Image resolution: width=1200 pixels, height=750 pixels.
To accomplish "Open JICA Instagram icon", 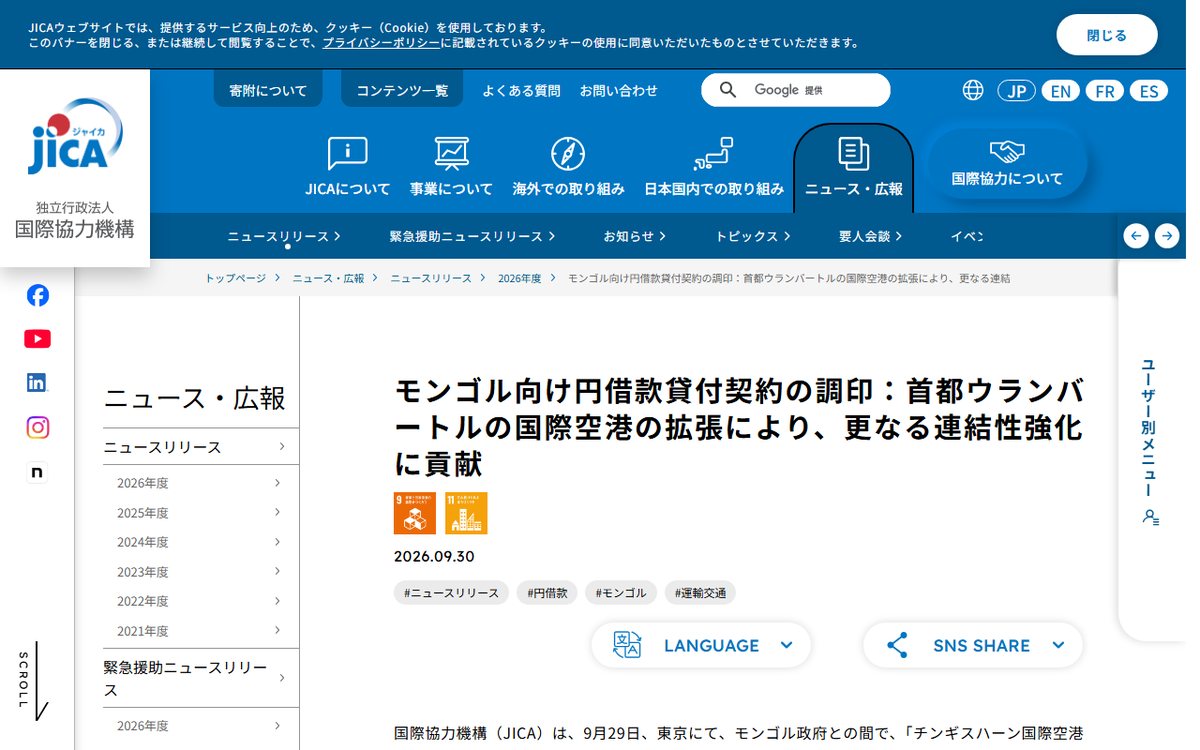I will click(x=37, y=427).
